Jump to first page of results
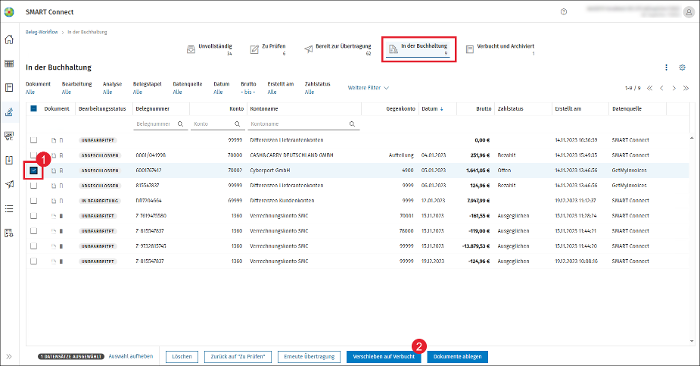The image size is (700, 366). point(650,88)
